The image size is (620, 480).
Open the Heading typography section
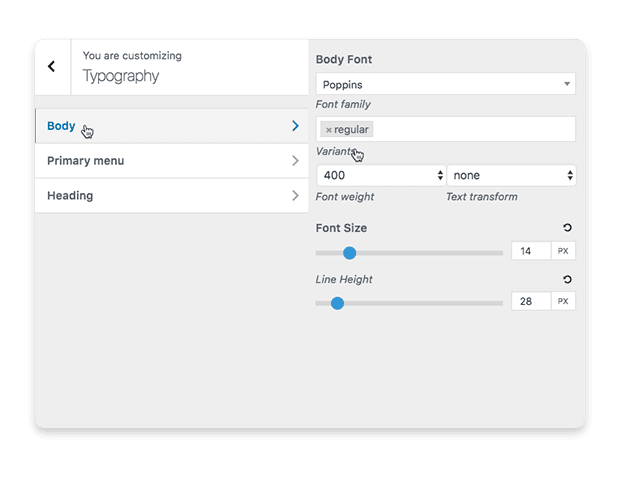172,195
